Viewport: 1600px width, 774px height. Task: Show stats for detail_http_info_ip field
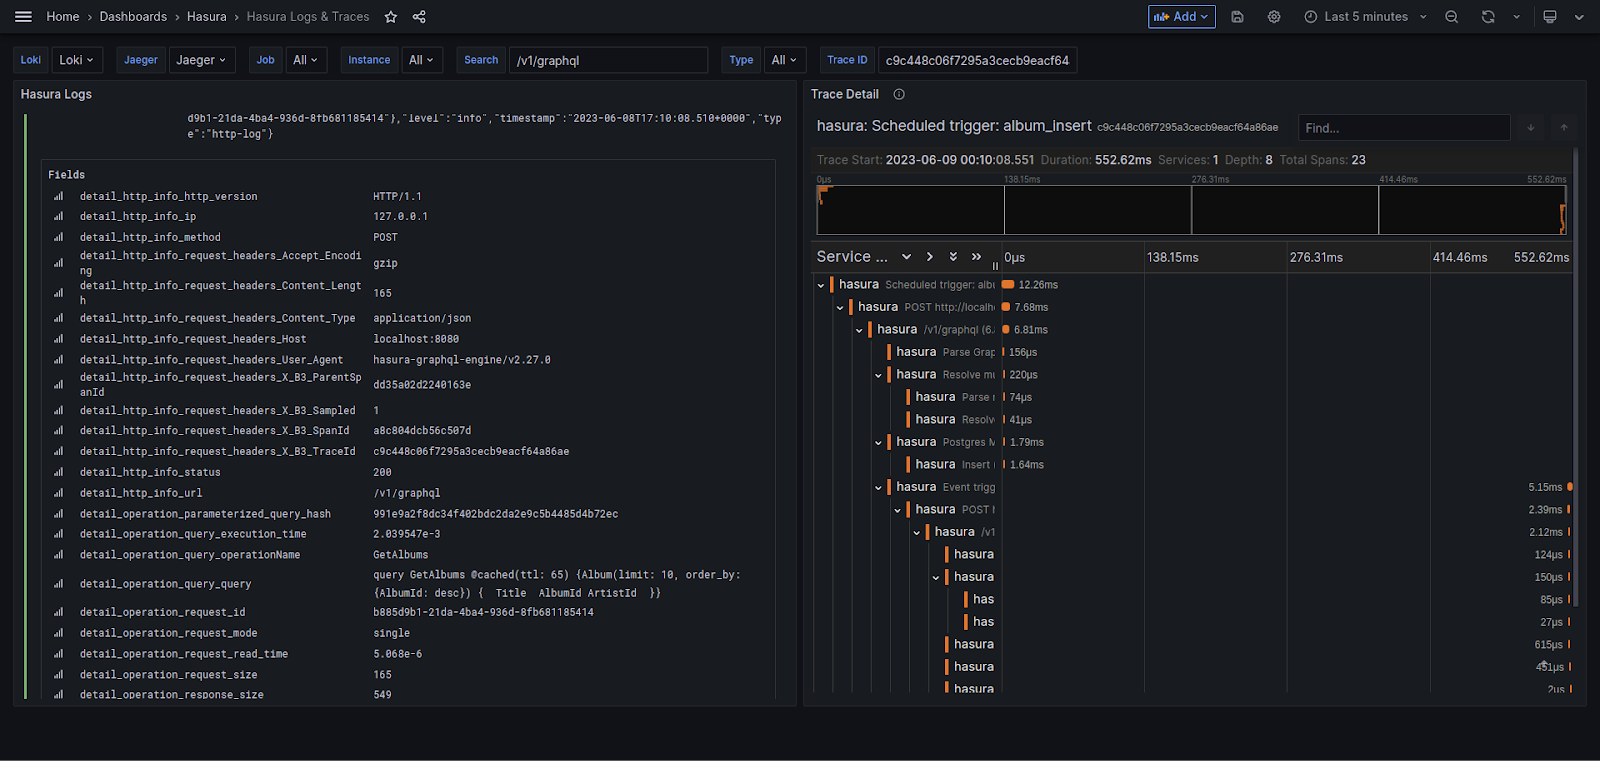pos(59,217)
